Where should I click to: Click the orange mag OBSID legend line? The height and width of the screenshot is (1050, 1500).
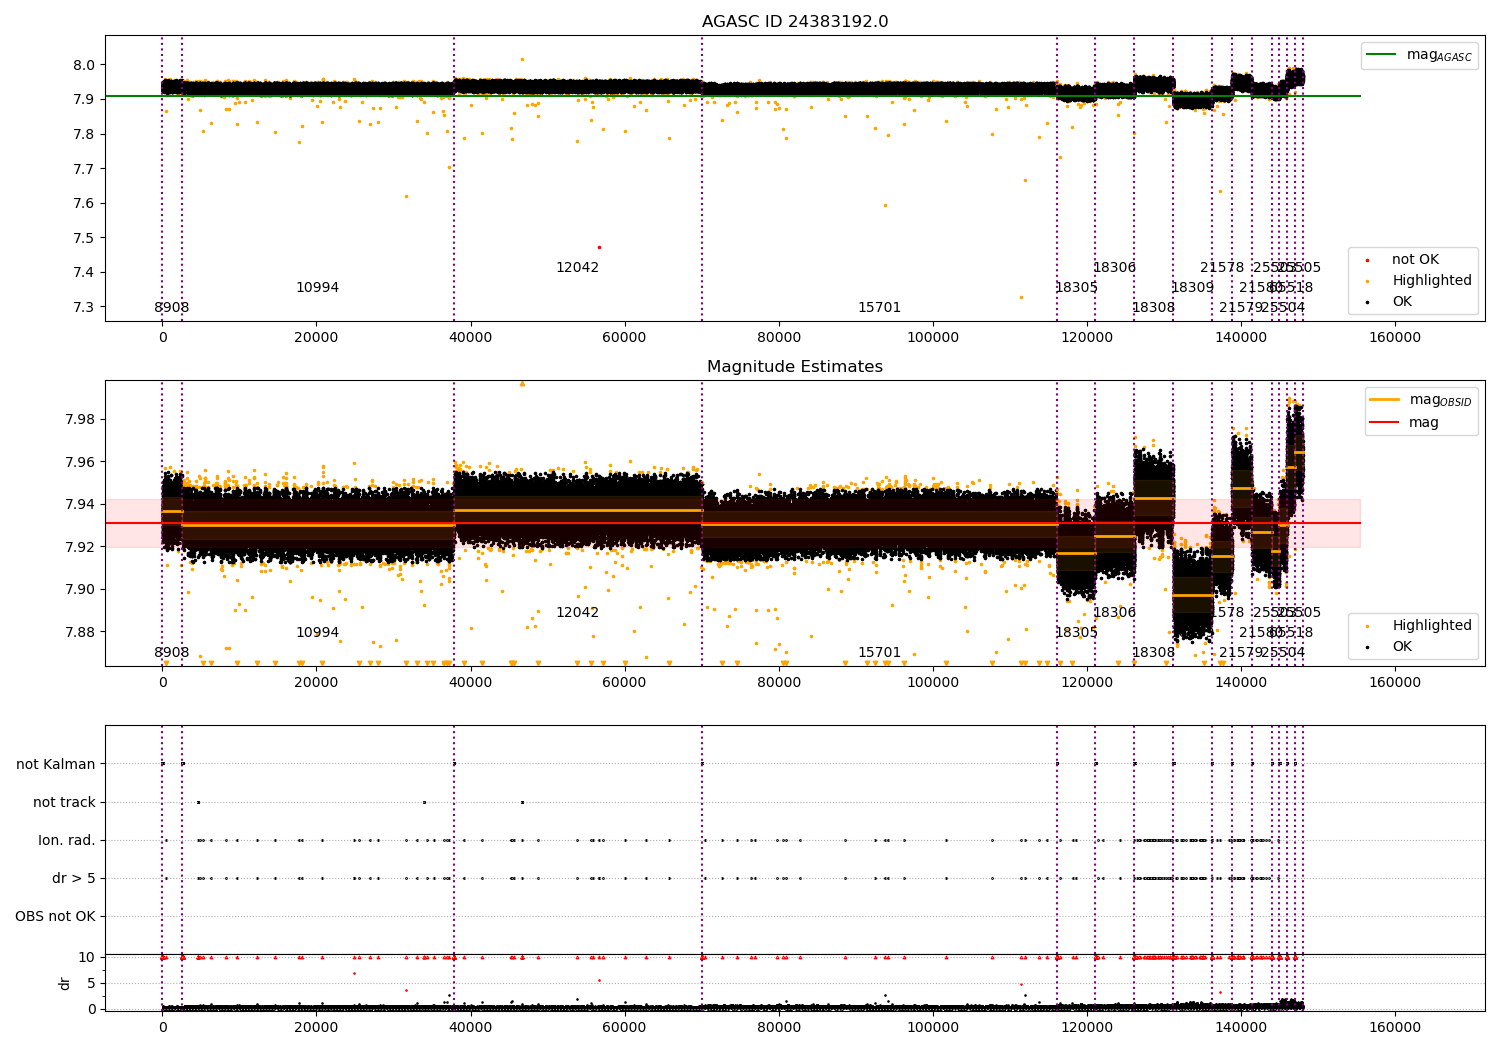(1384, 400)
